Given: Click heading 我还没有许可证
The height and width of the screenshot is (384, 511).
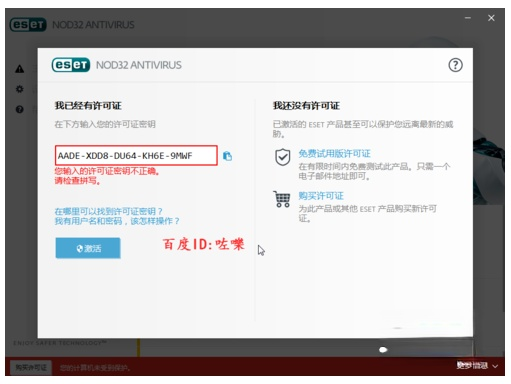Looking at the screenshot, I should (x=306, y=106).
